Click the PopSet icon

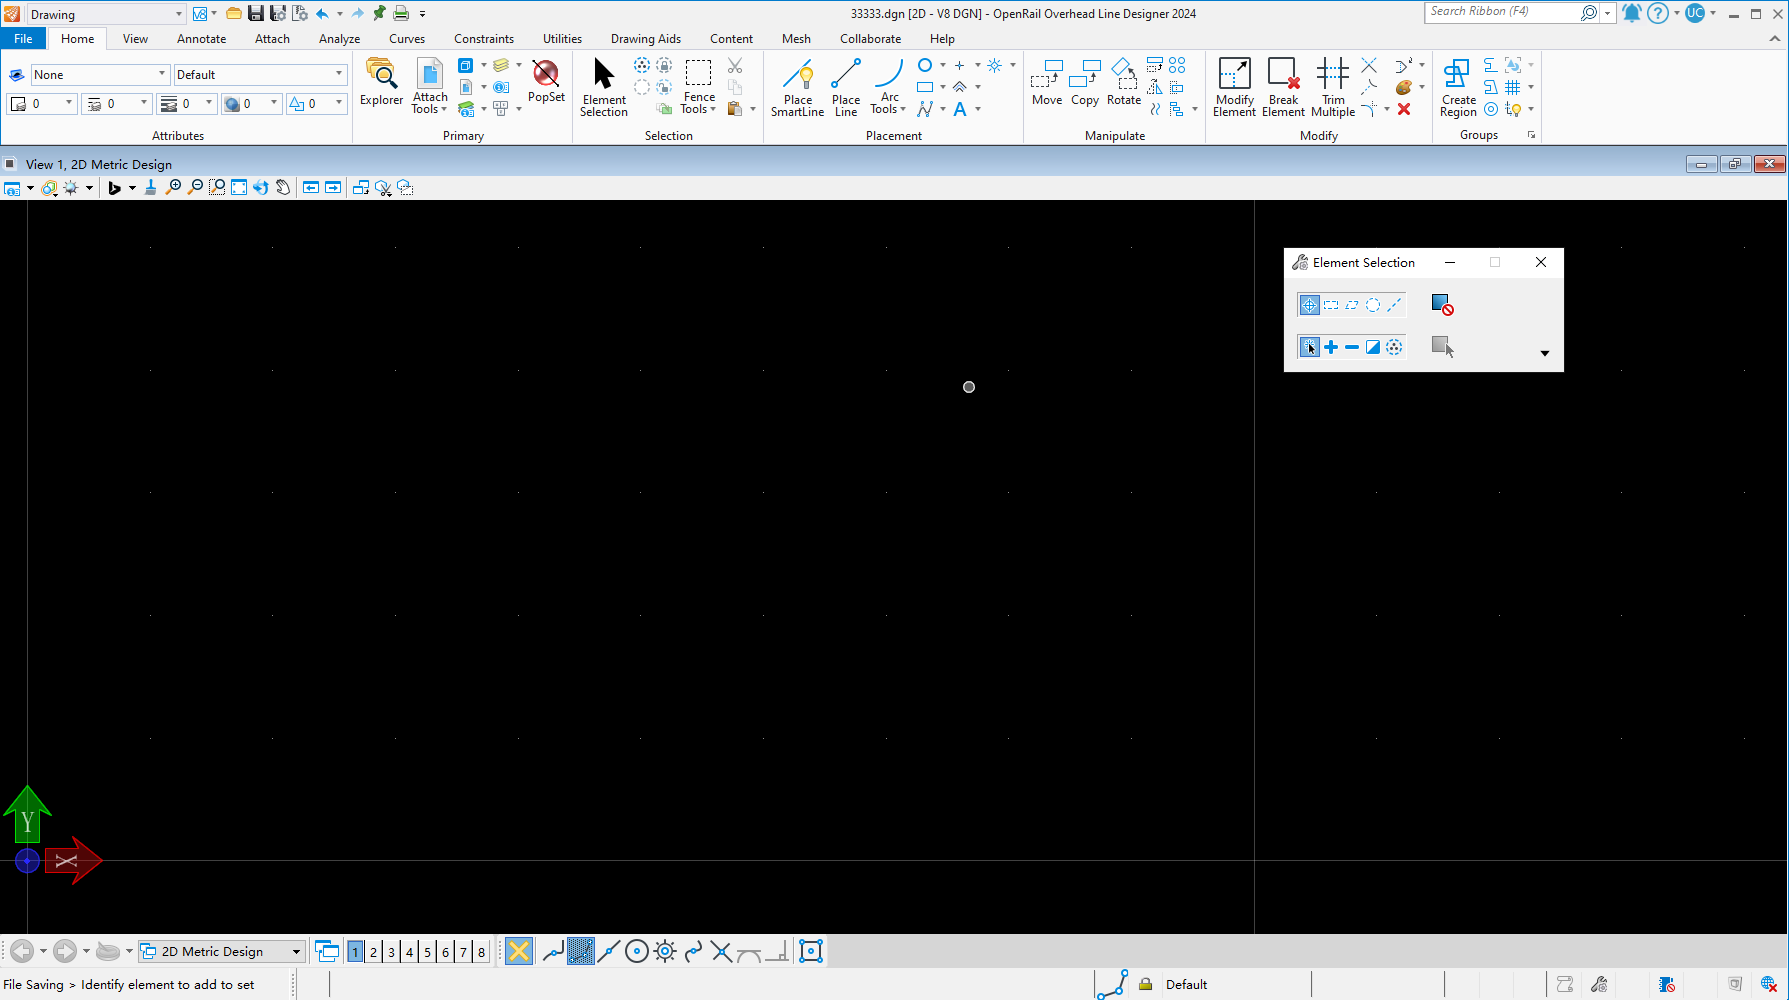coord(546,80)
